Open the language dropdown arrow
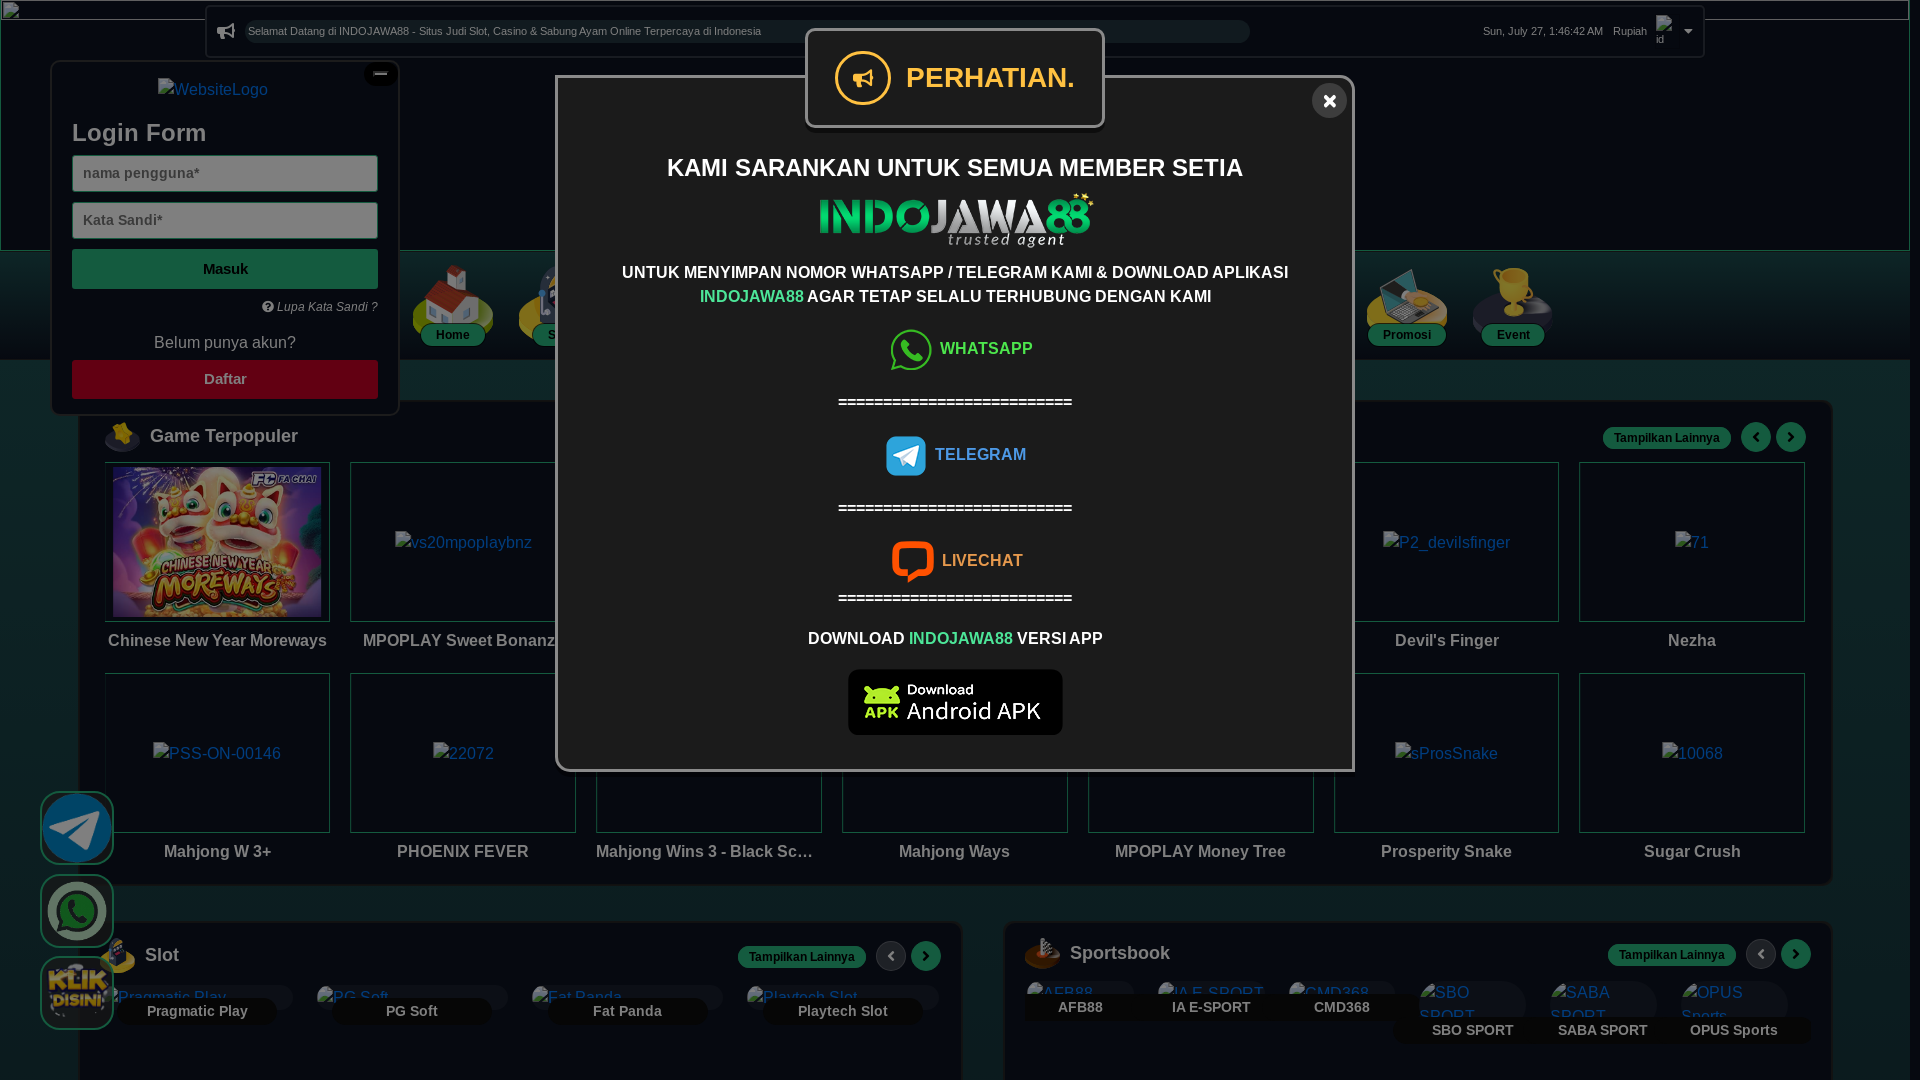 click(x=1688, y=31)
